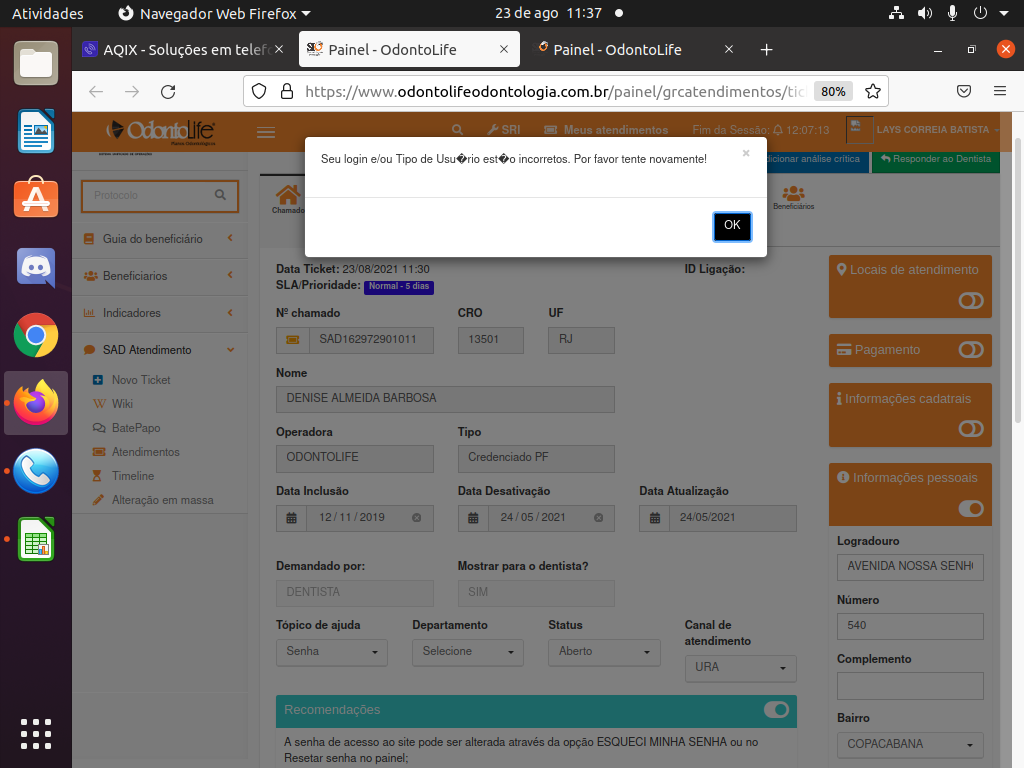Show applications grid in the dock
The image size is (1024, 768).
[x=36, y=733]
